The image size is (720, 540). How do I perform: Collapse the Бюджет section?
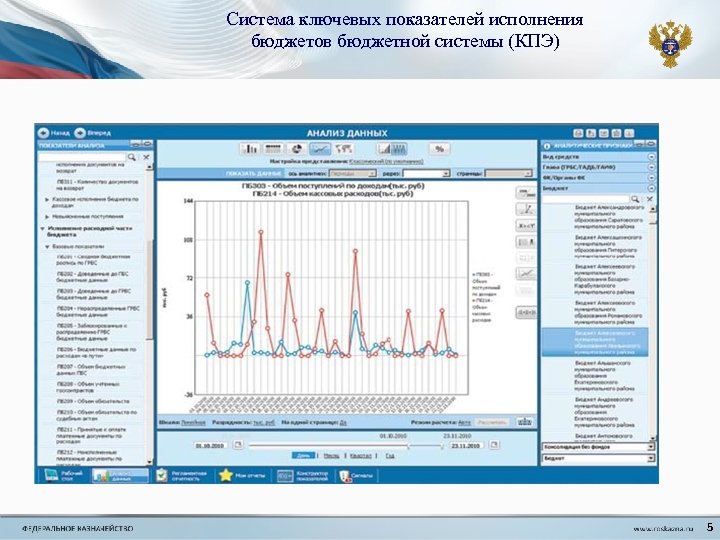[x=651, y=188]
